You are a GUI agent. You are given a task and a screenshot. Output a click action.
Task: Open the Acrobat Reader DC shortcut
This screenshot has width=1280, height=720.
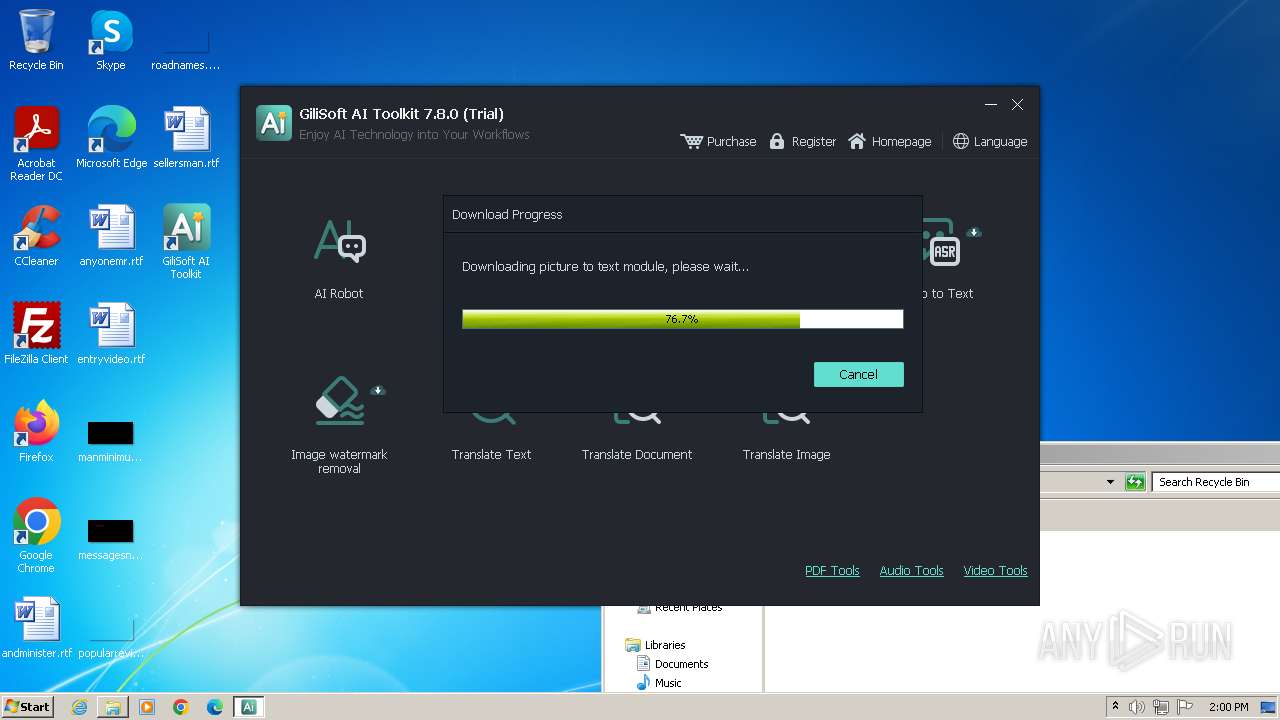[36, 144]
